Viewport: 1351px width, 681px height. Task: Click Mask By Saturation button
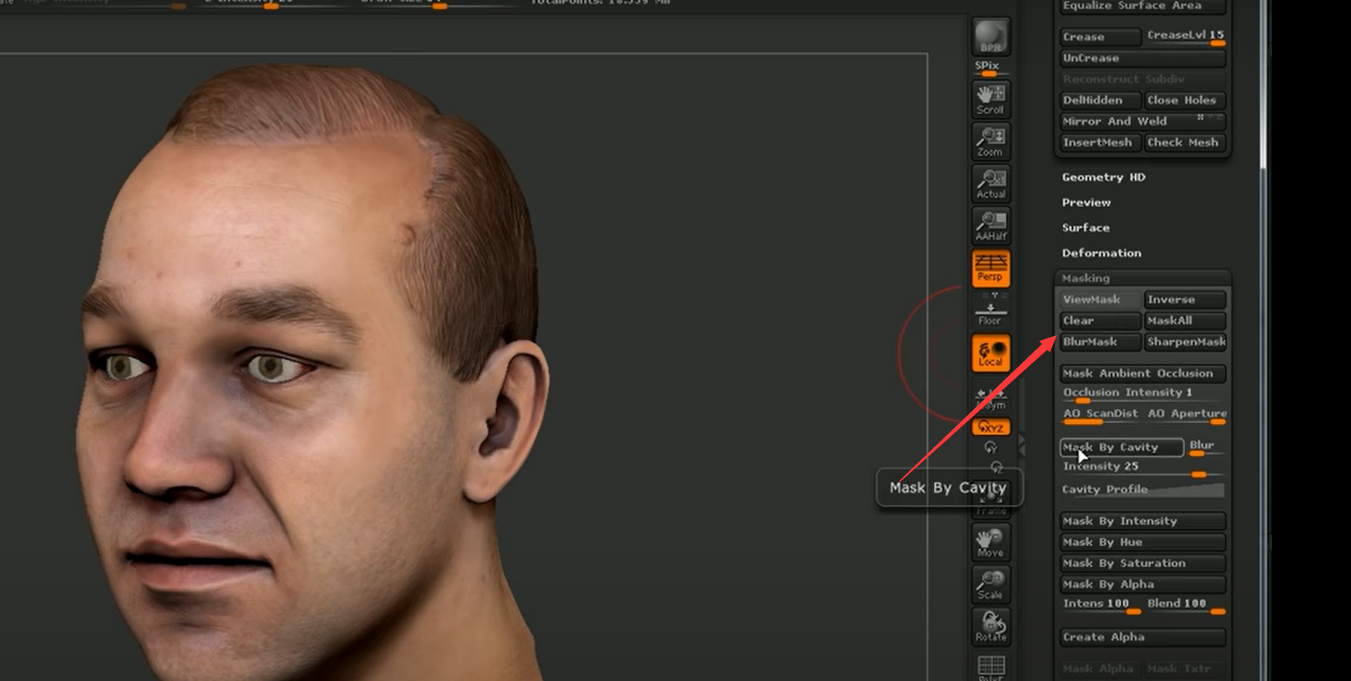coord(1142,563)
